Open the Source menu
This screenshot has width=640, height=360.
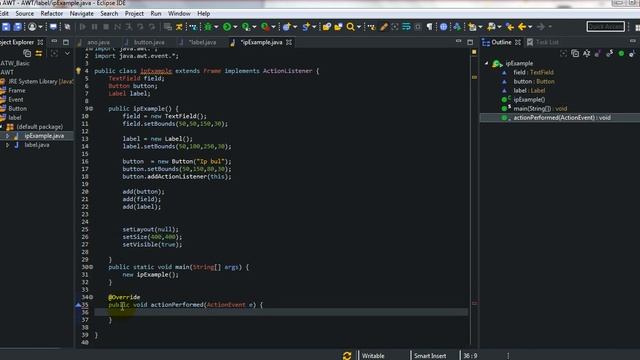point(24,13)
